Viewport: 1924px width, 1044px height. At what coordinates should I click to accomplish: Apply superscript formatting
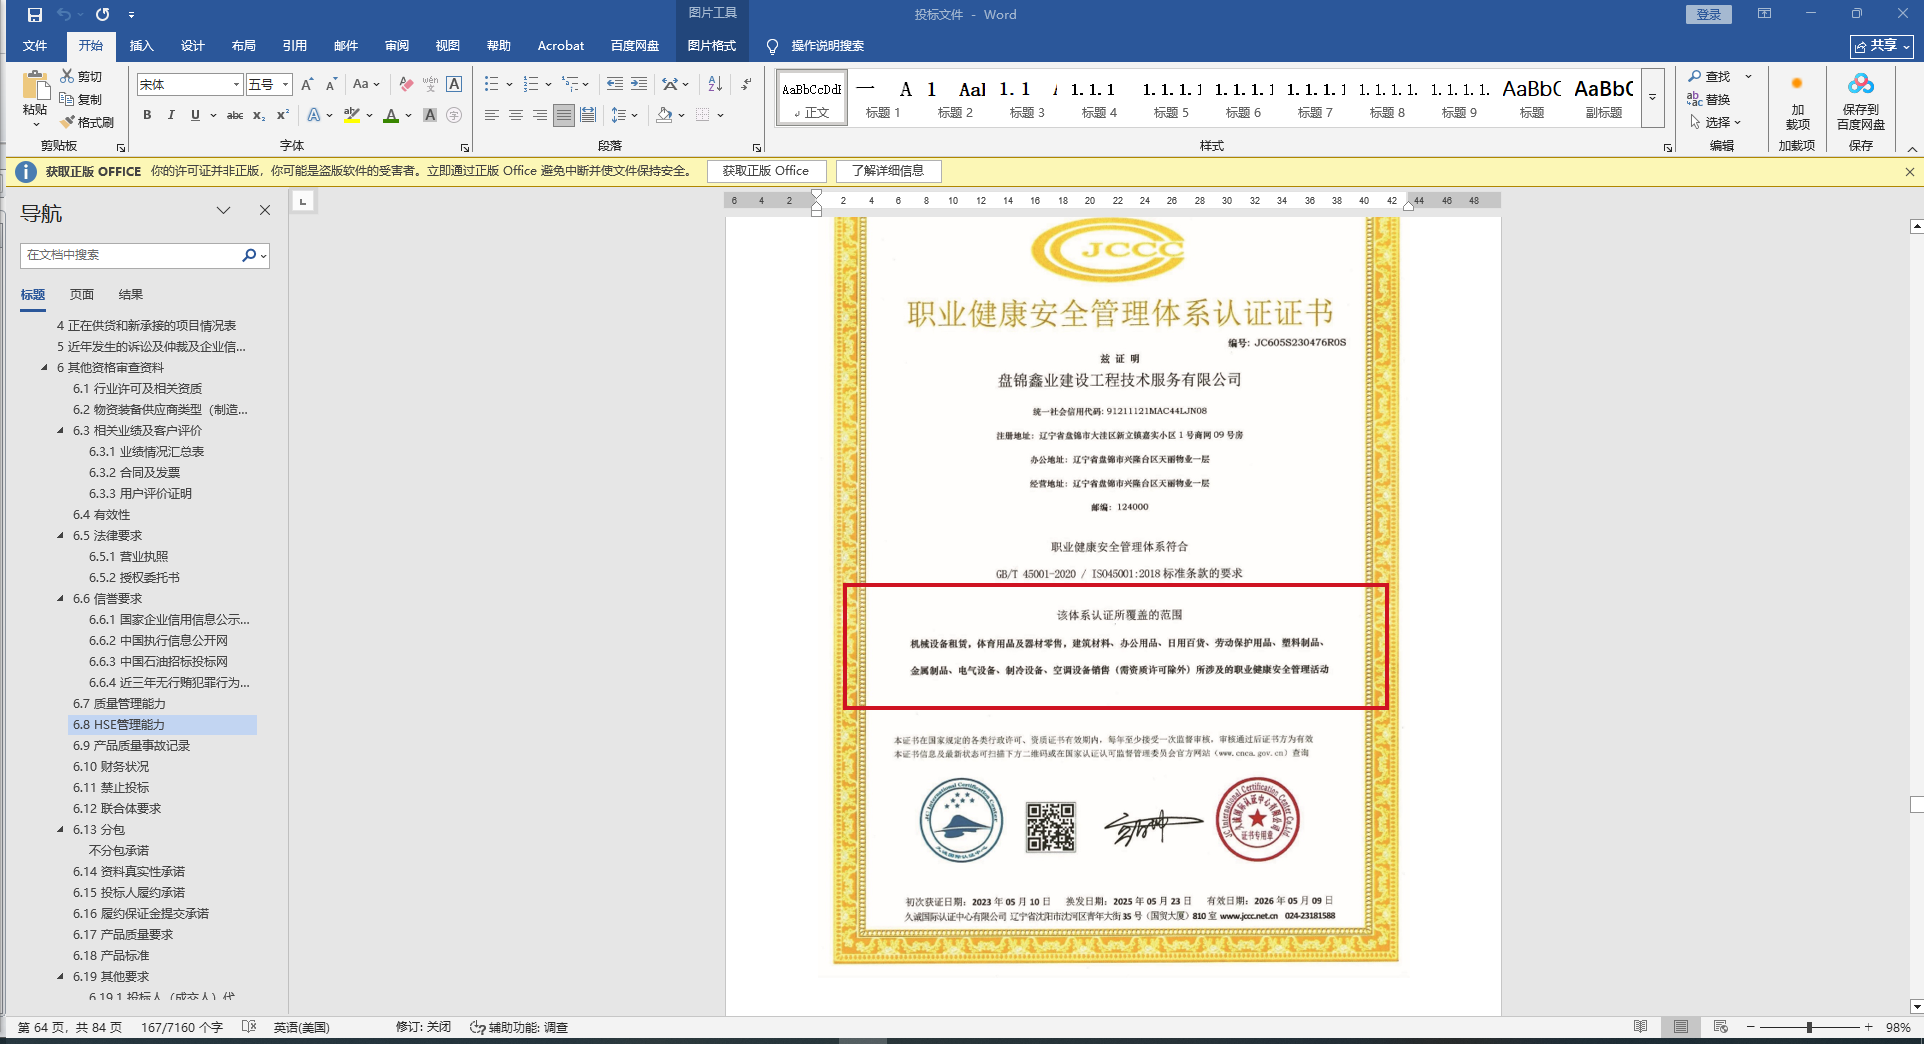[283, 116]
